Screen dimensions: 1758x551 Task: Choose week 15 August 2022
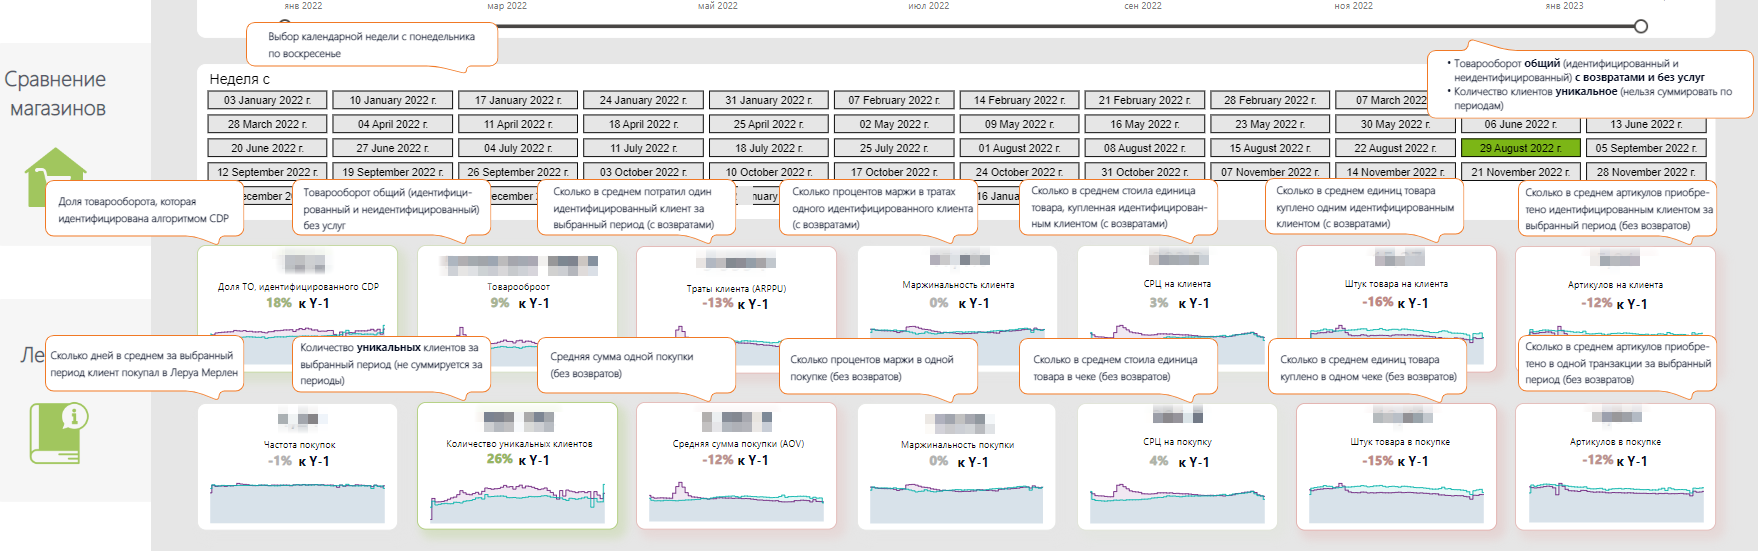coord(1270,148)
